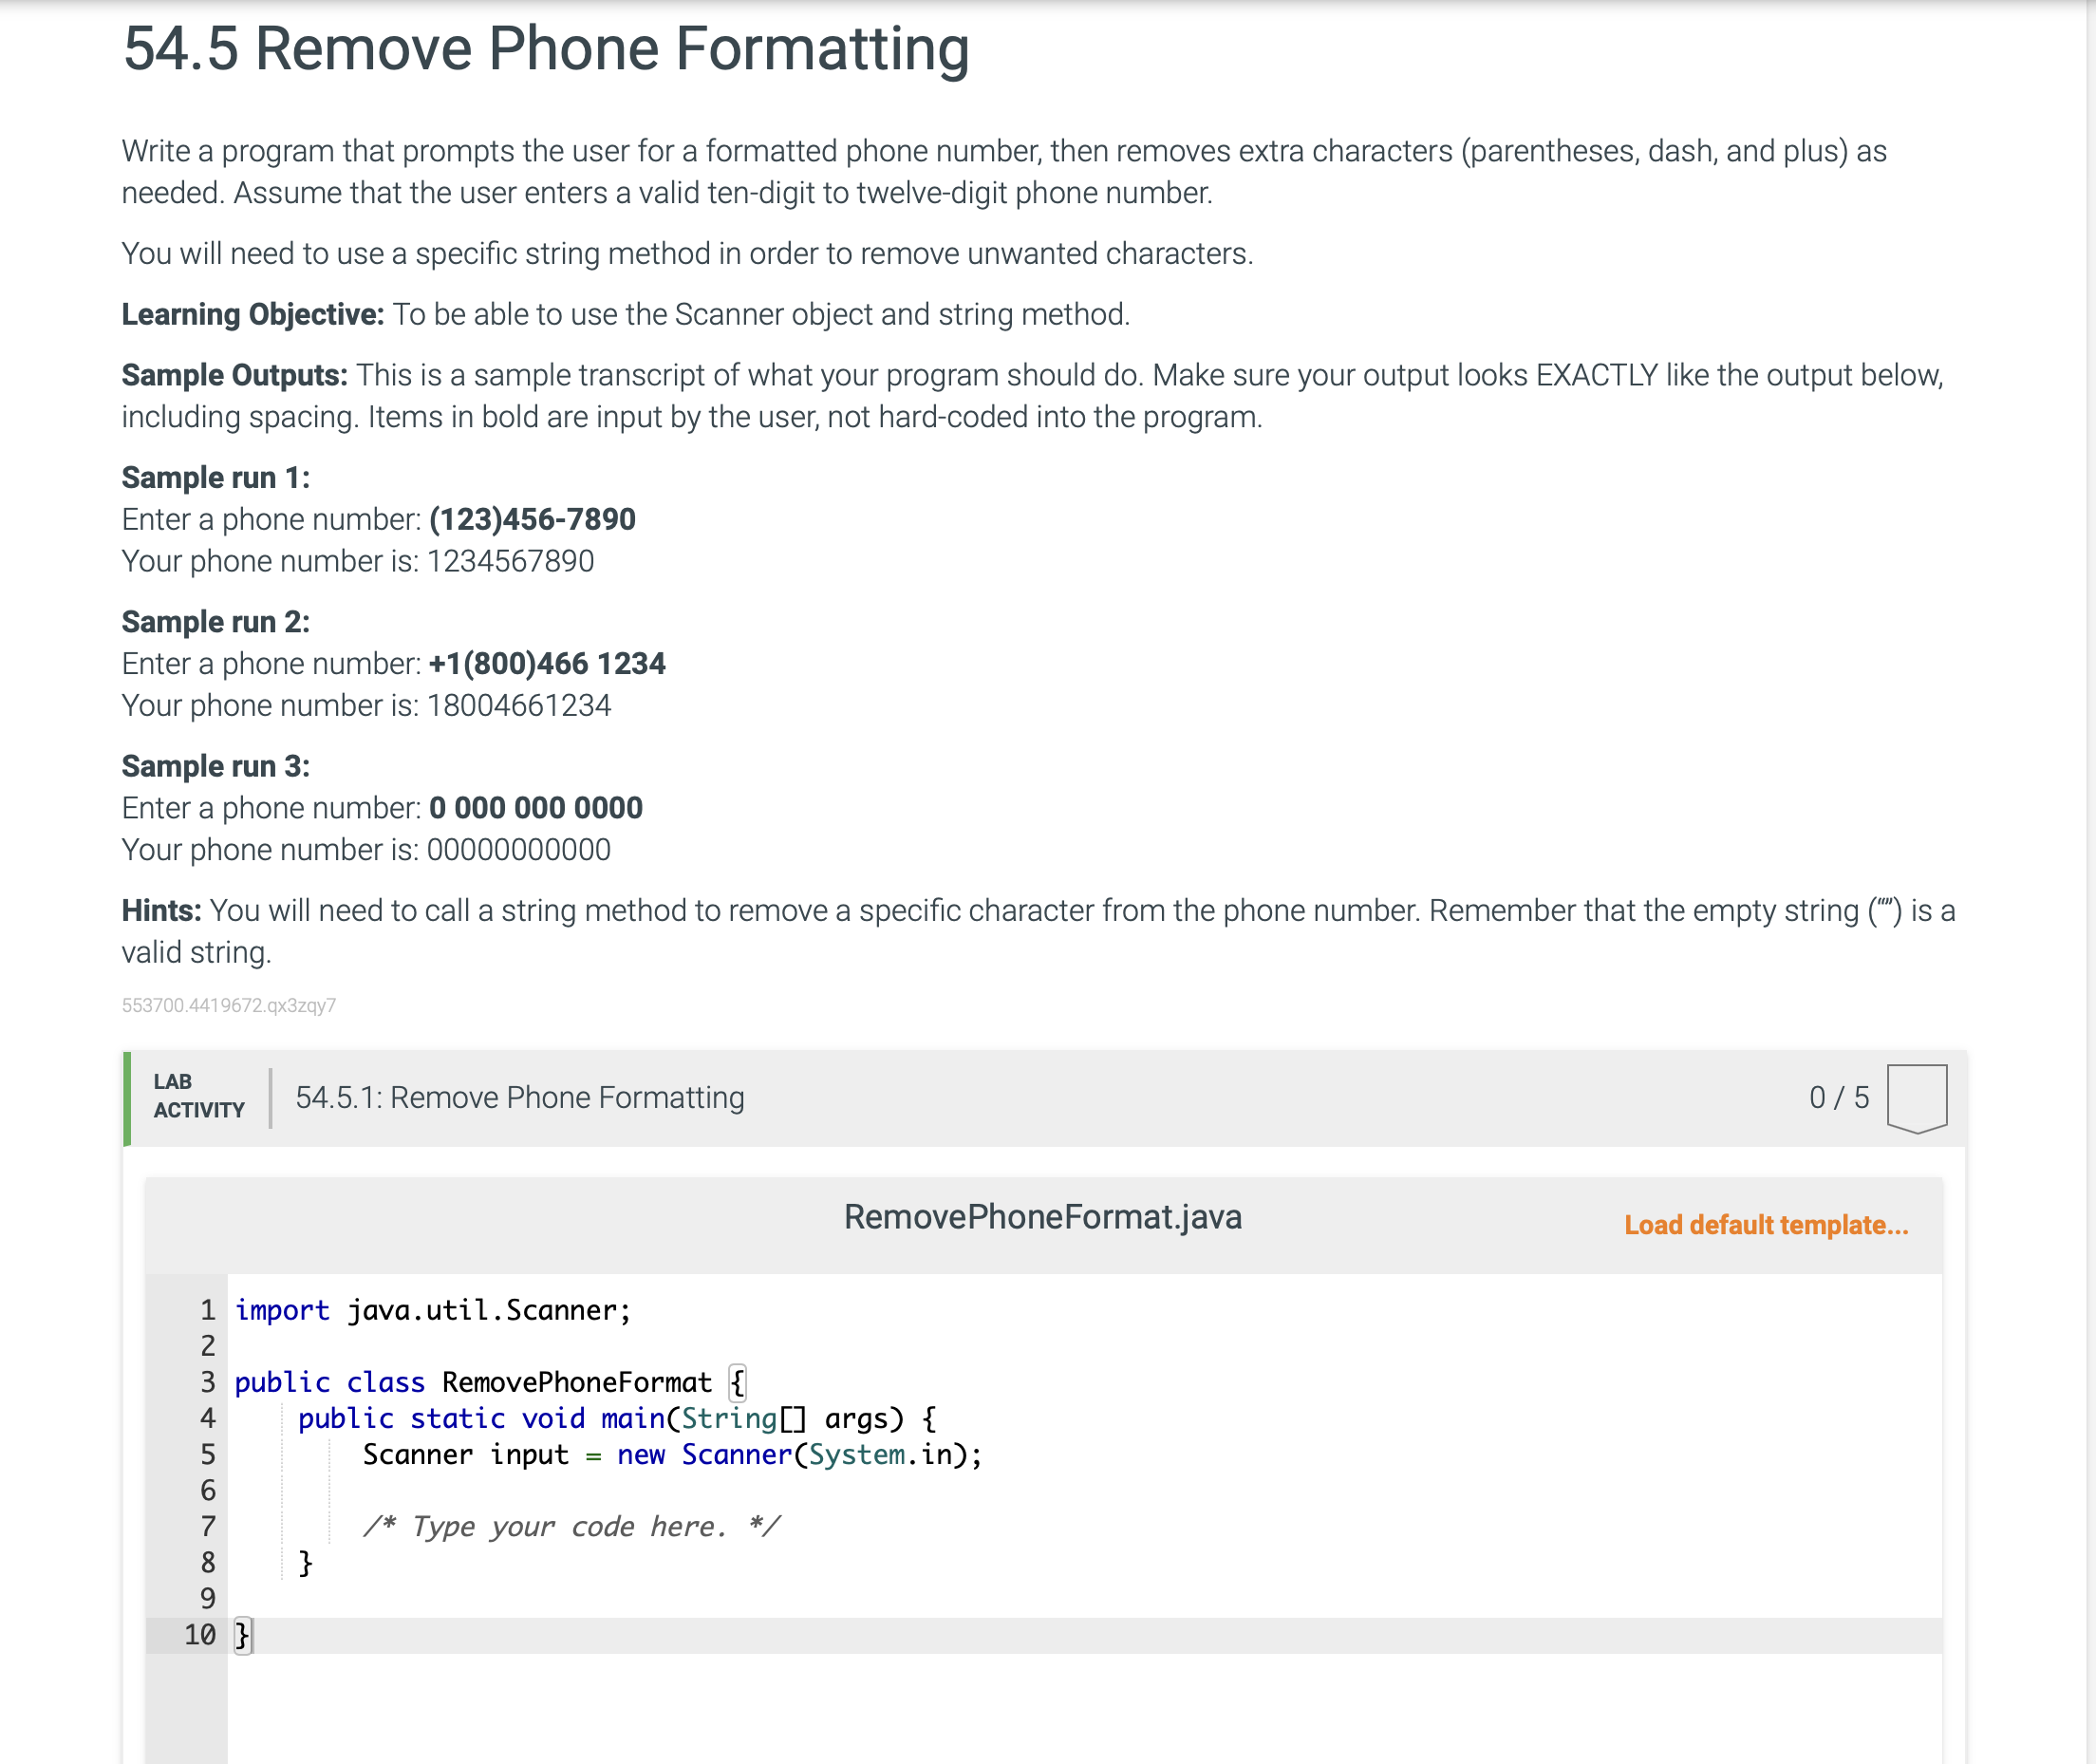This screenshot has height=1764, width=2096.
Task: Click the (123)456-7890 sample input
Action: [x=532, y=519]
